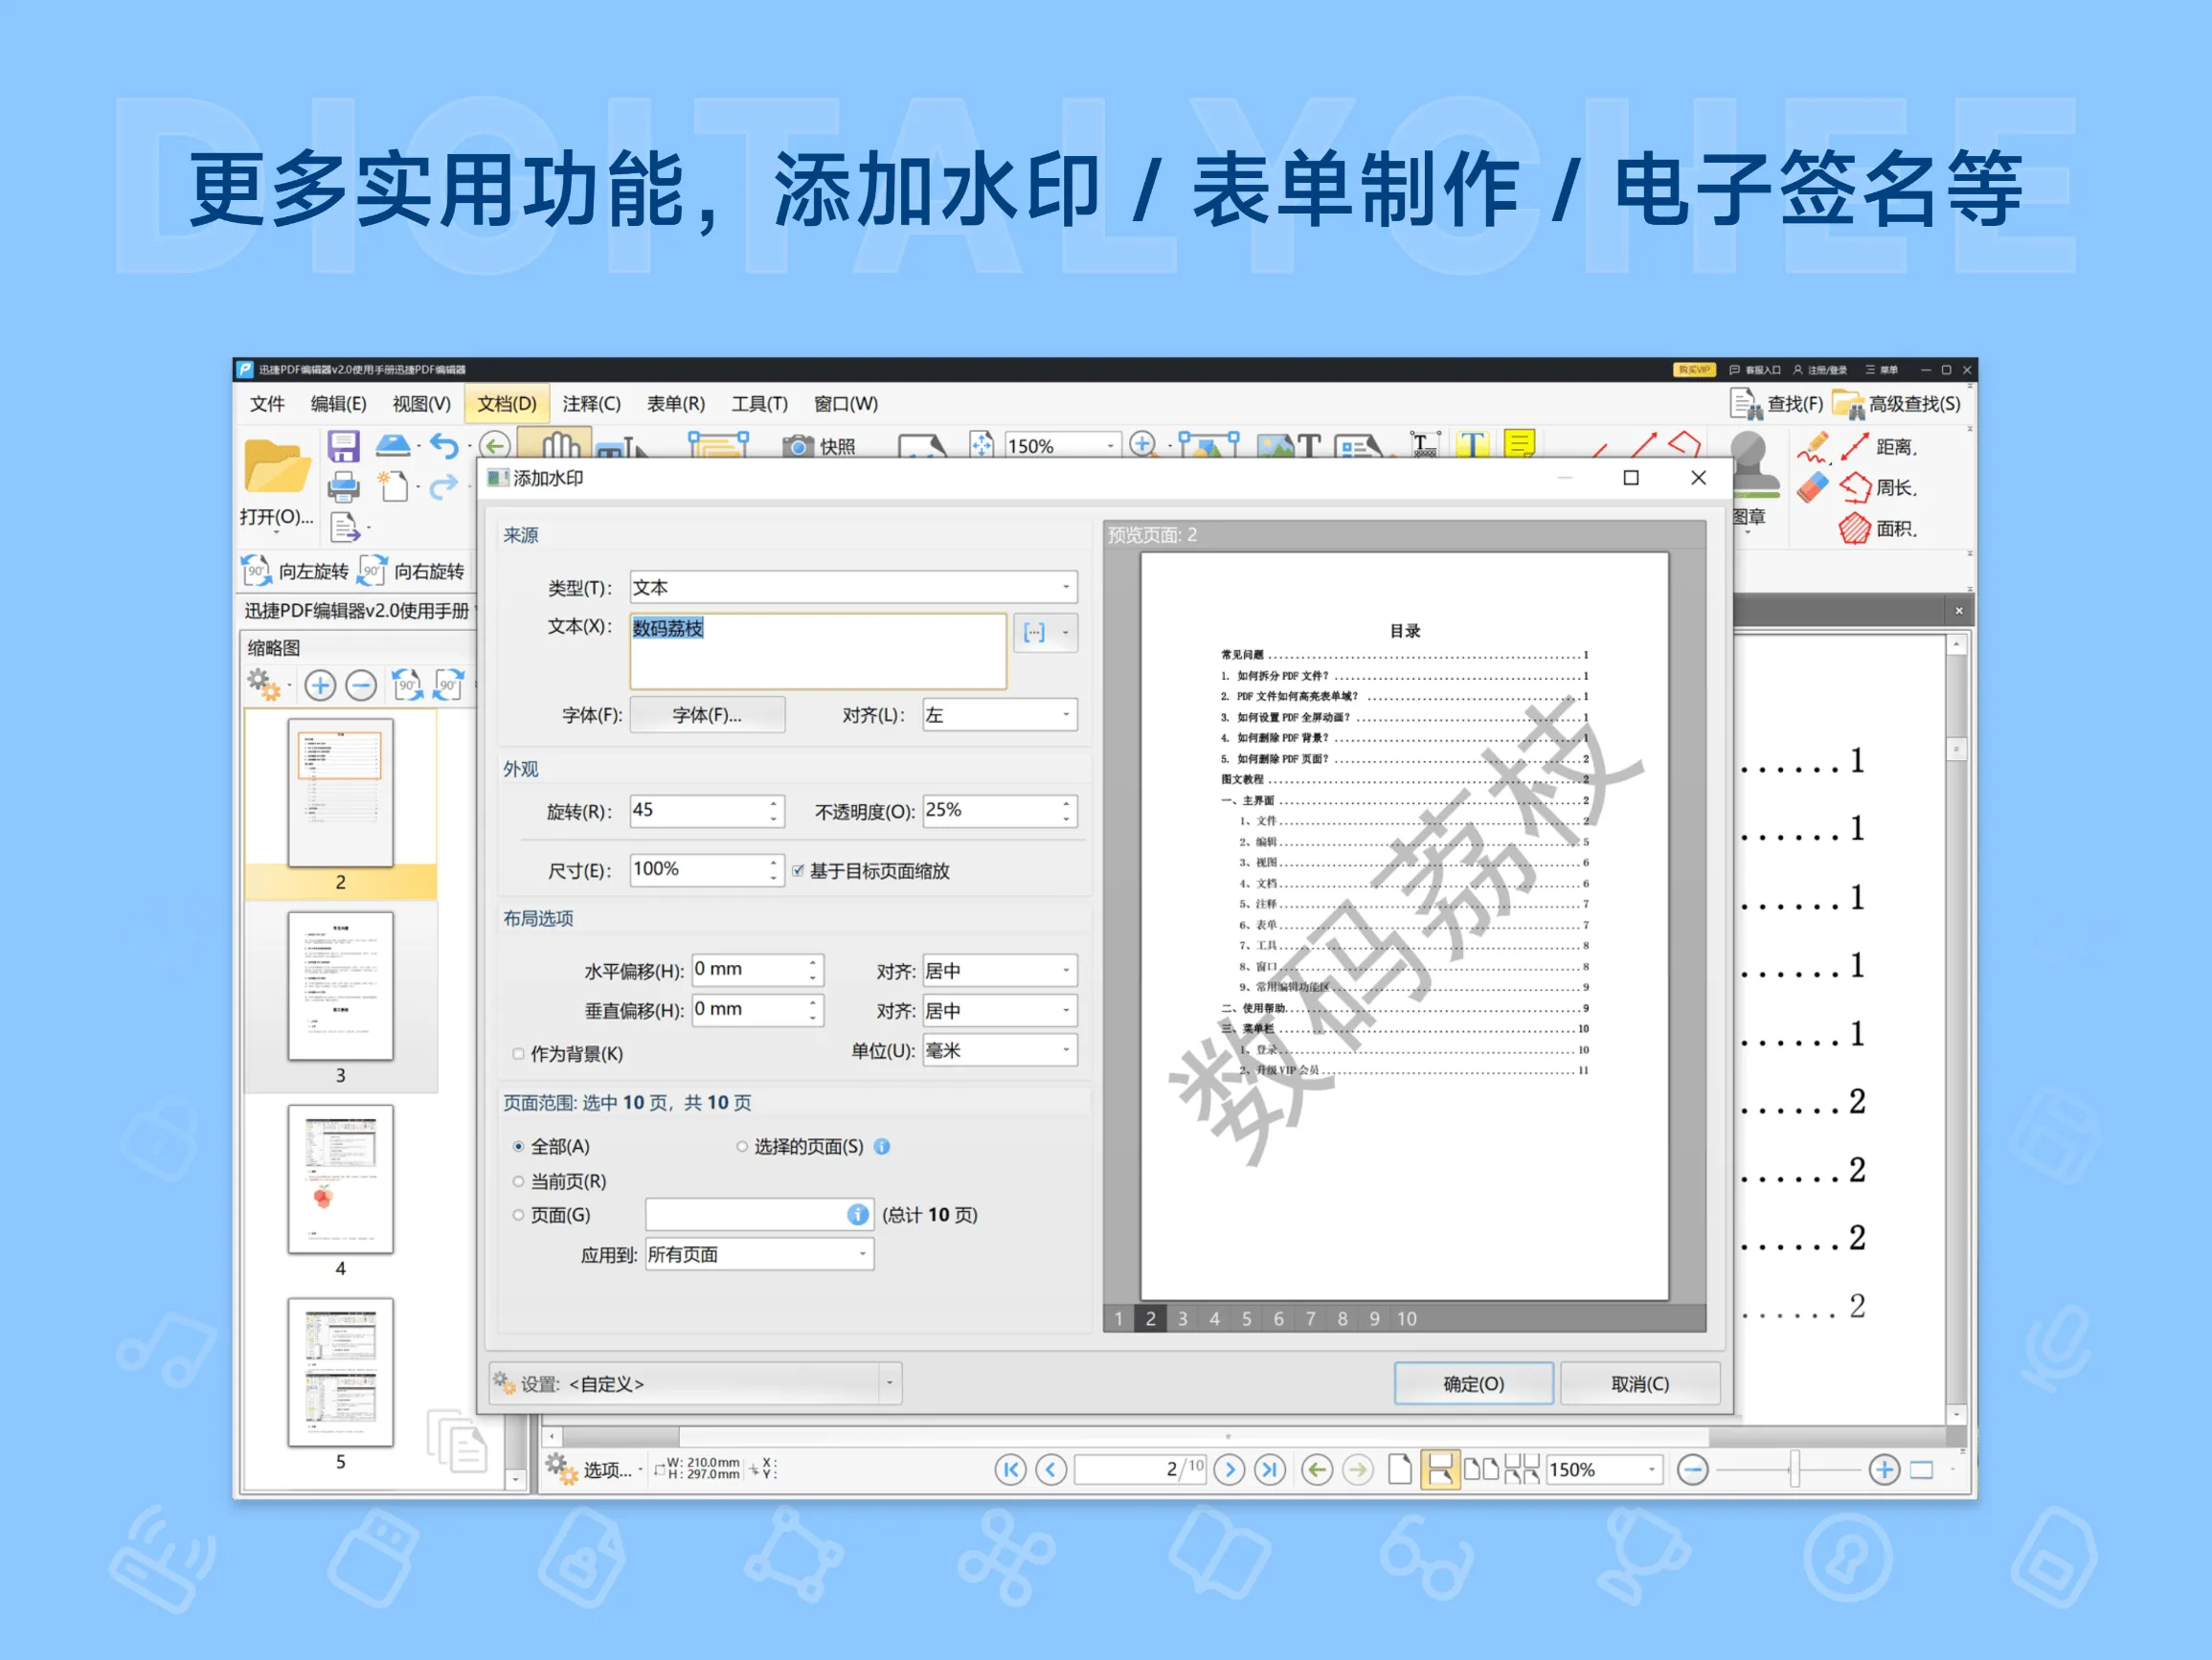Select the 当前页(R) radio option
The image size is (2212, 1660).
(x=517, y=1181)
